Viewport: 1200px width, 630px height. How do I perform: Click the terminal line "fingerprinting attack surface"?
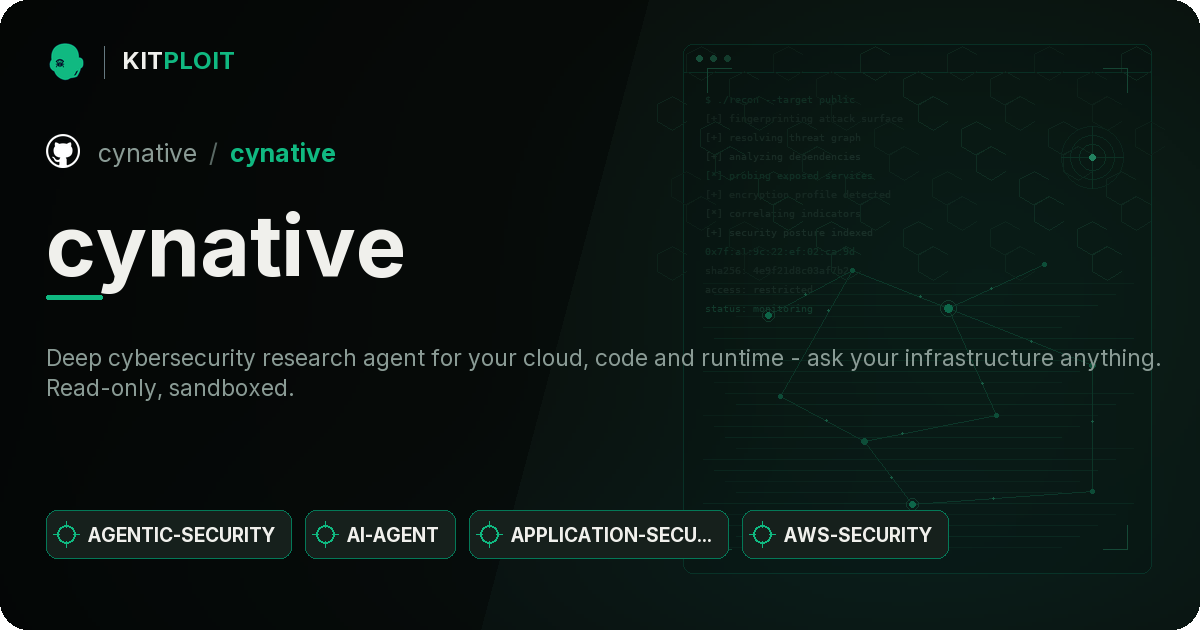[x=803, y=119]
